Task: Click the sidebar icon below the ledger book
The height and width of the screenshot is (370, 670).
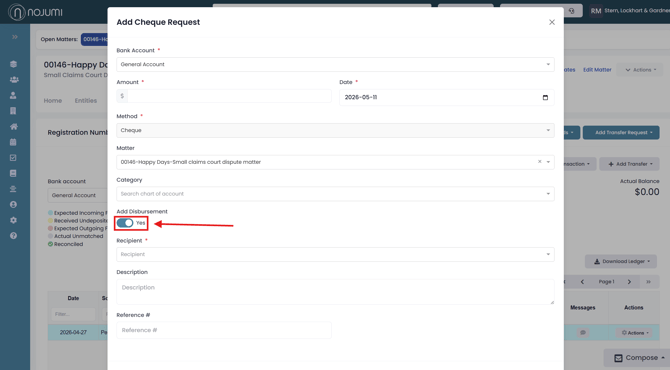Action: (13, 189)
